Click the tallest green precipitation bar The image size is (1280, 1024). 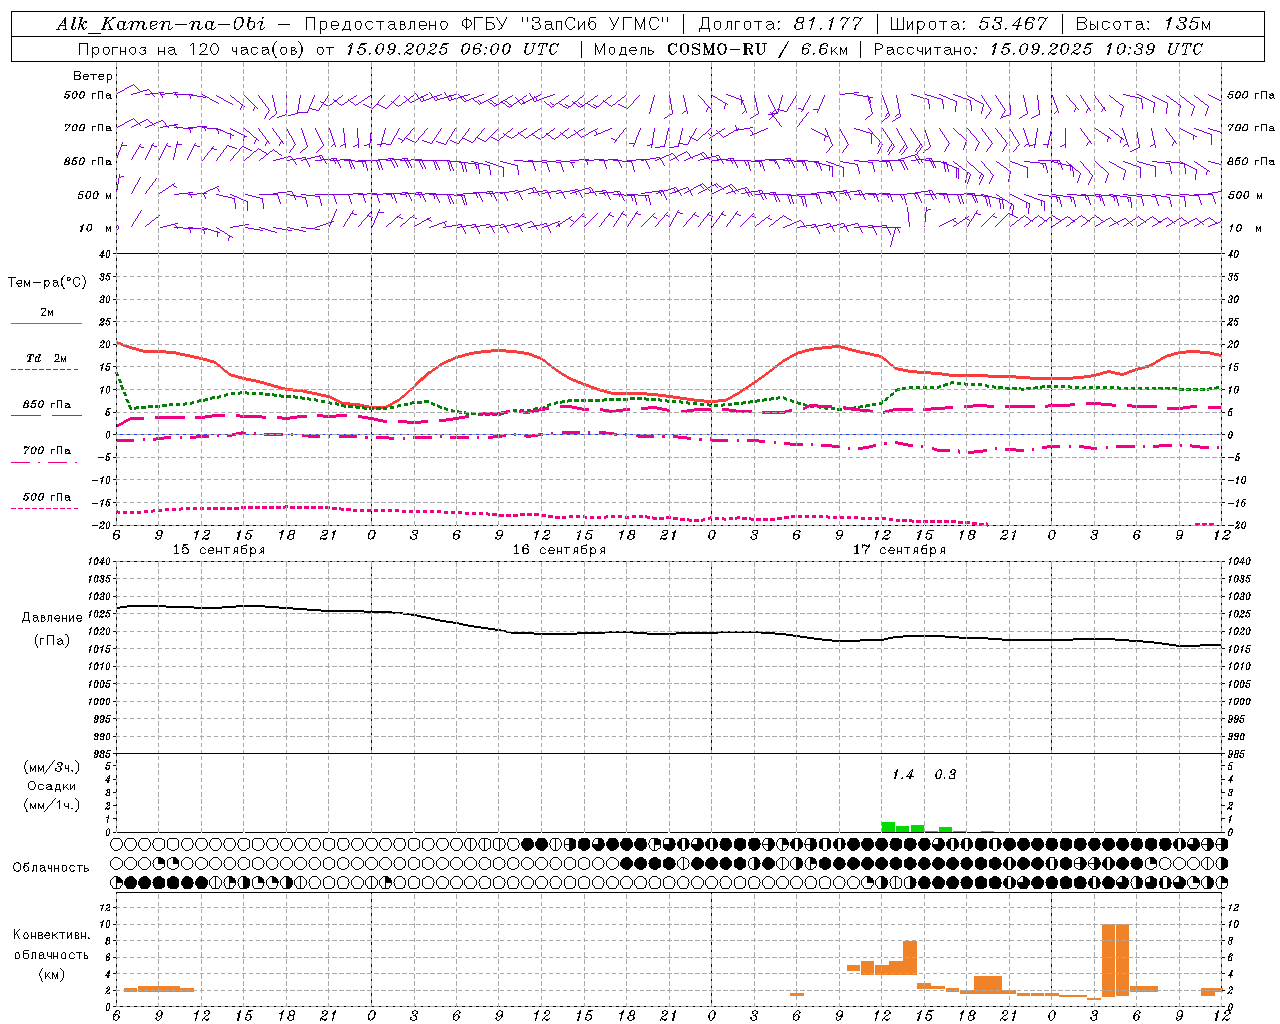[x=888, y=827]
